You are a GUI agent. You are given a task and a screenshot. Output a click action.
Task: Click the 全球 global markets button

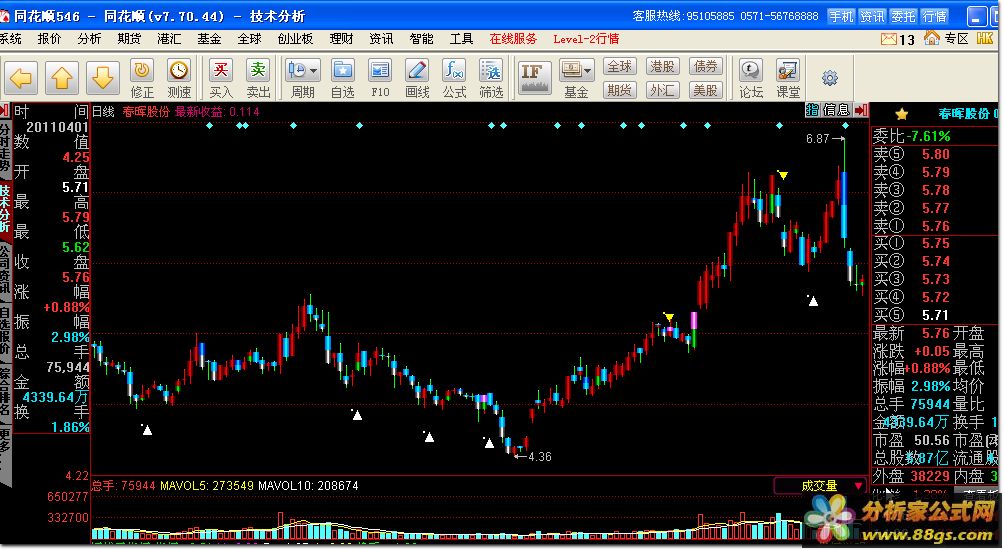point(620,67)
